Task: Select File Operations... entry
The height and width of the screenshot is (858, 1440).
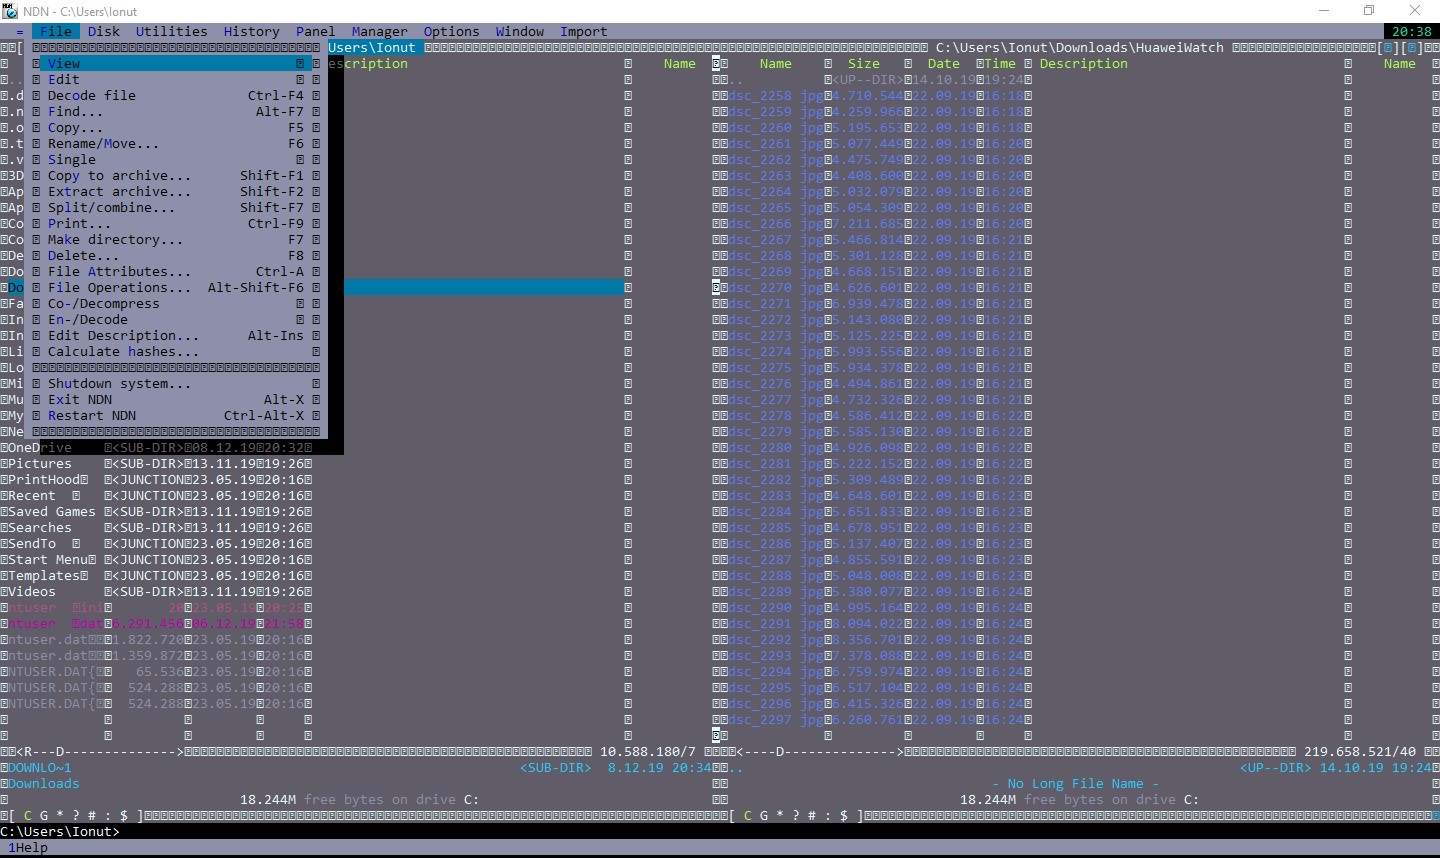Action: pyautogui.click(x=176, y=287)
